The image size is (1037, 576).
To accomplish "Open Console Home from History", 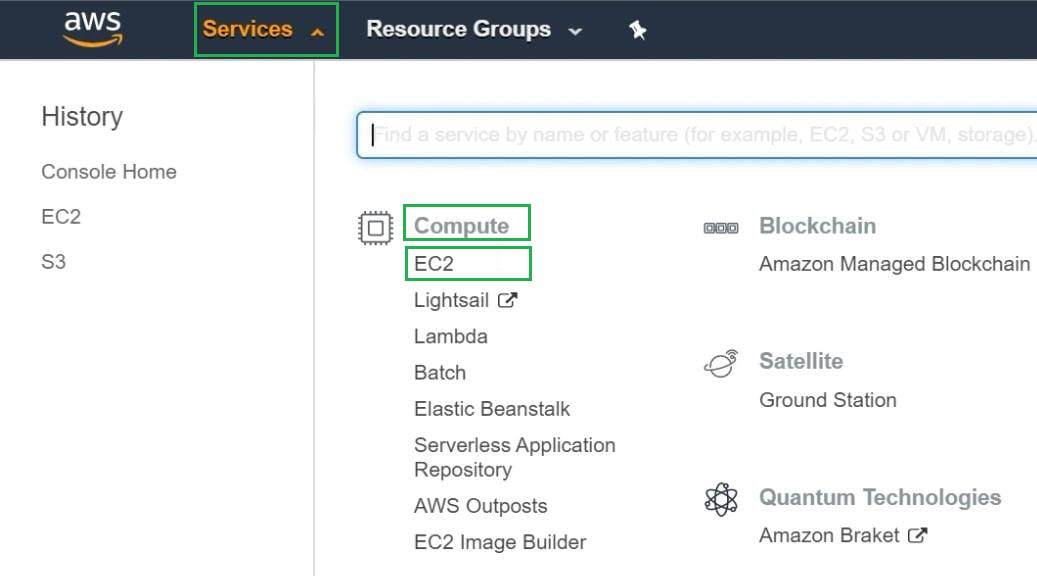I will 109,172.
